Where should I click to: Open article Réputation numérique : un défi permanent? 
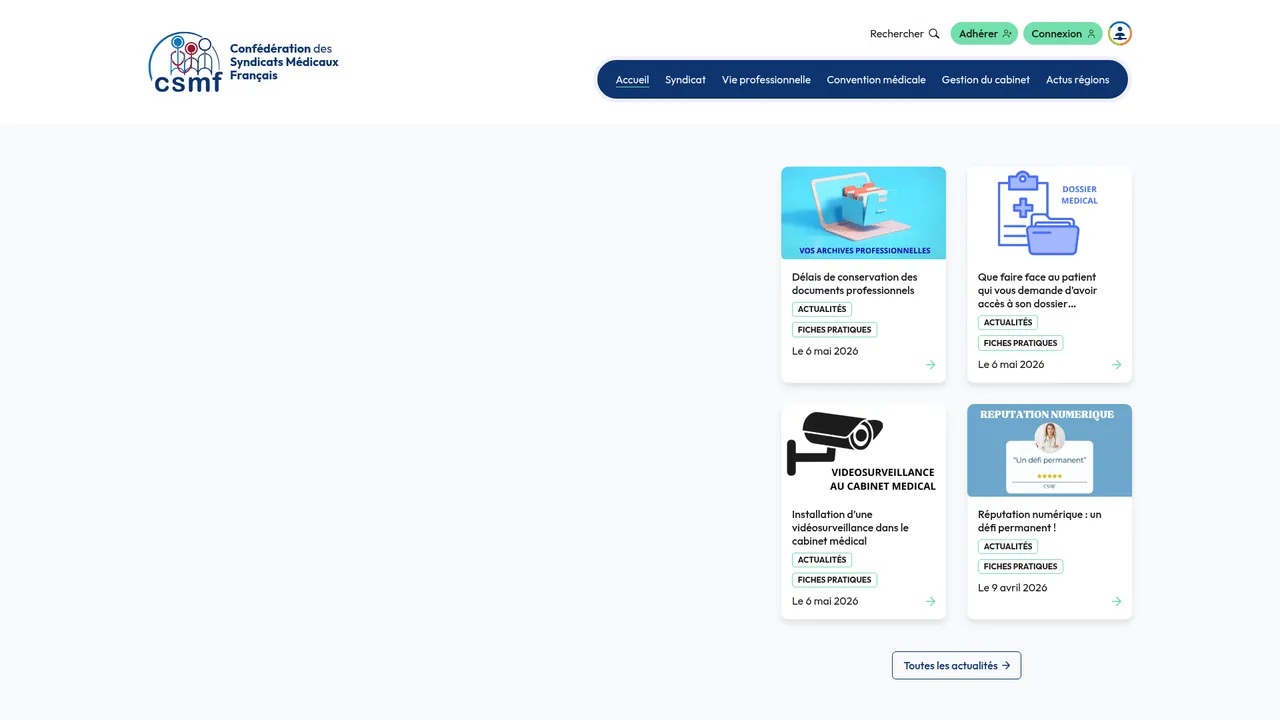tap(1040, 521)
